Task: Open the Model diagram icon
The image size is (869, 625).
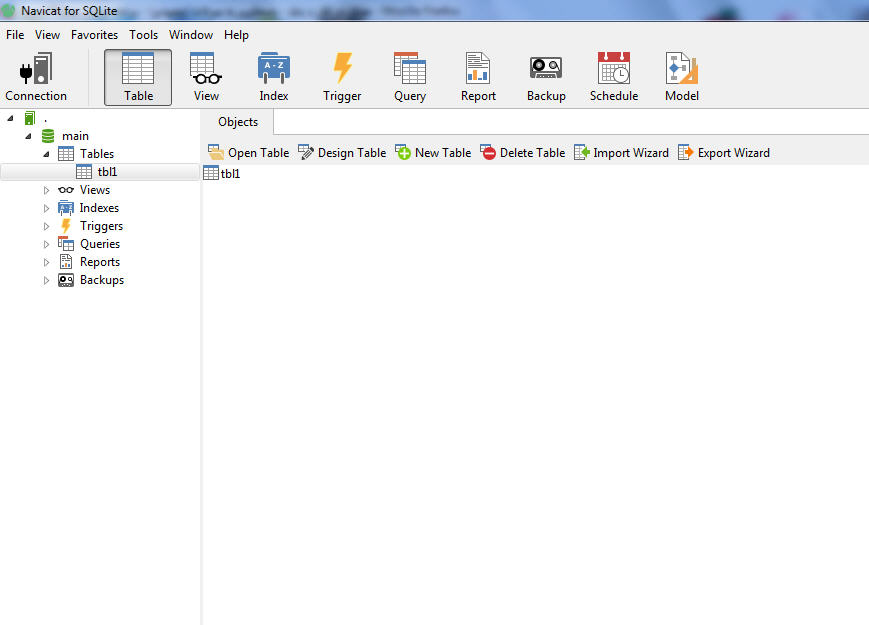Action: (x=682, y=69)
